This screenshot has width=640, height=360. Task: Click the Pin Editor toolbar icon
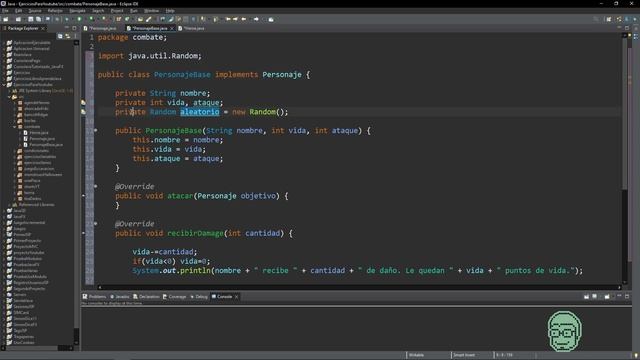coord(271,19)
